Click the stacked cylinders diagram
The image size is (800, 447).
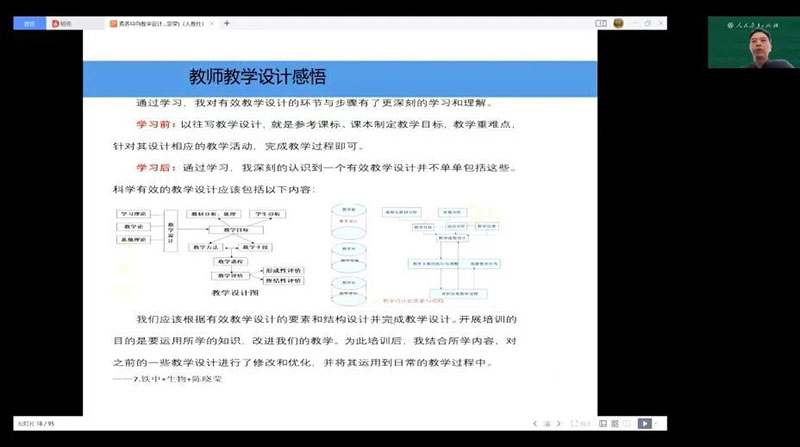tap(348, 254)
